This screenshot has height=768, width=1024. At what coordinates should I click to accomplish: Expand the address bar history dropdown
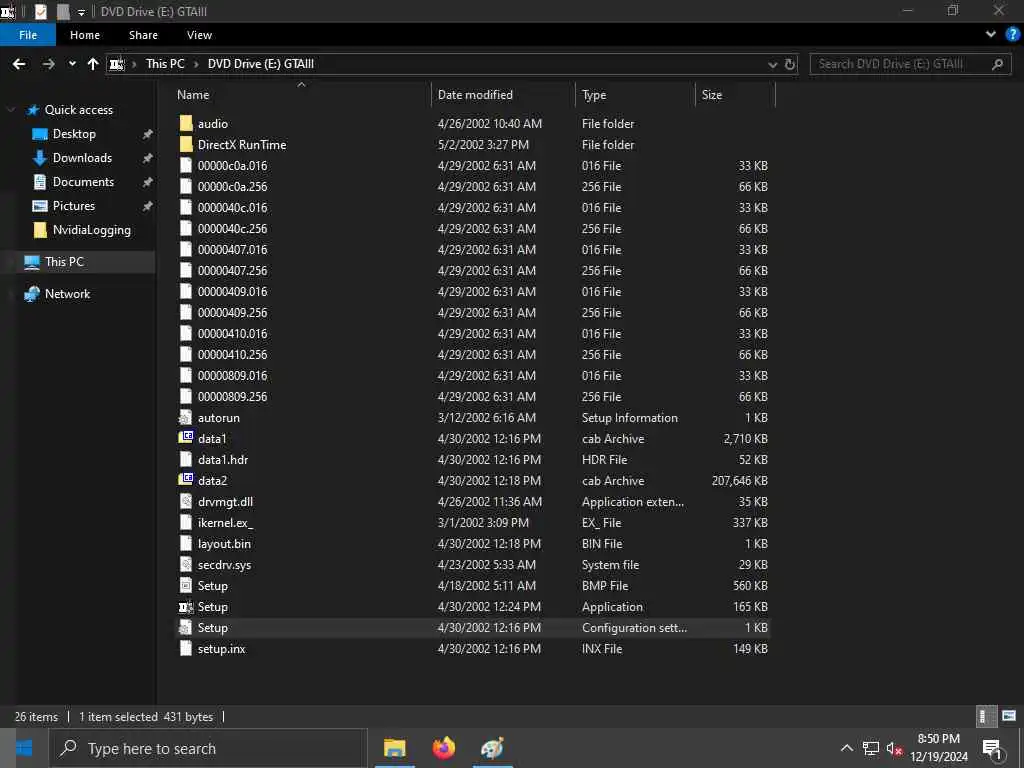773,64
